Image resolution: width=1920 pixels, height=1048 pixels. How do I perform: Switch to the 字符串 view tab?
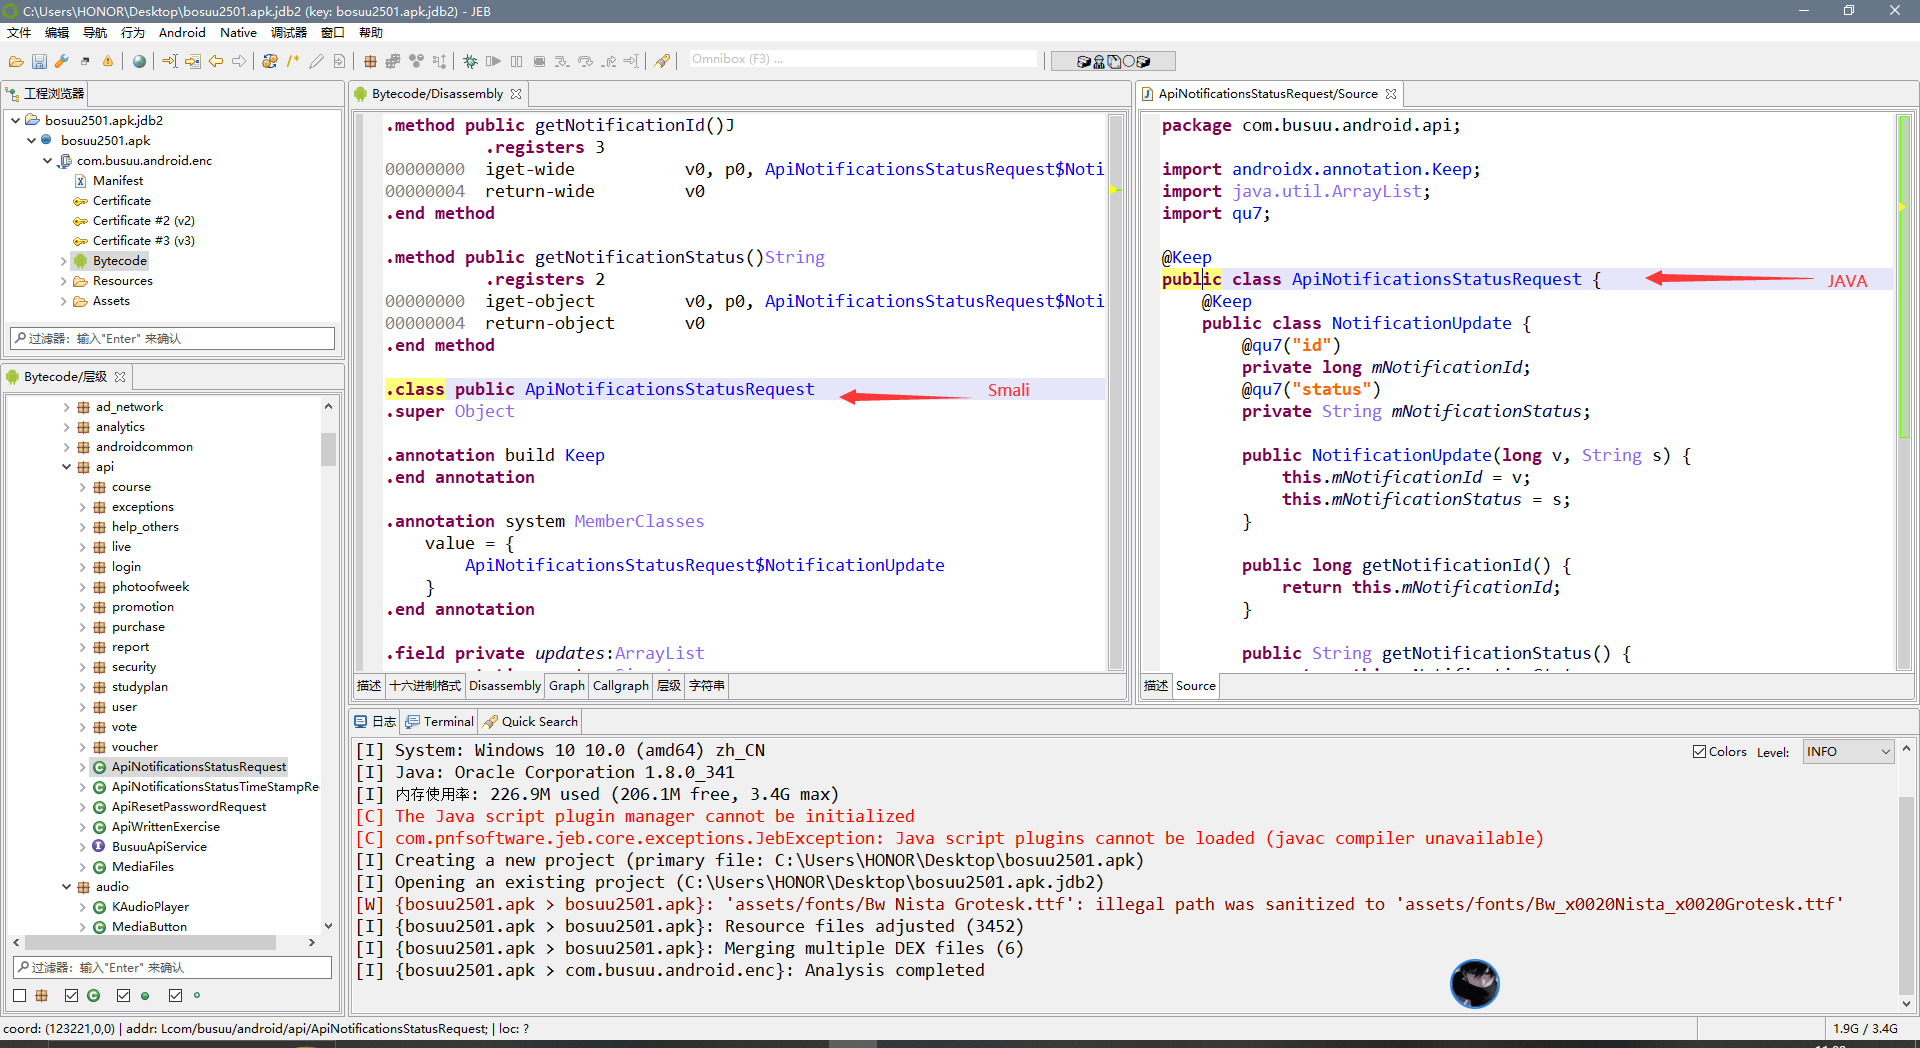[x=707, y=686]
